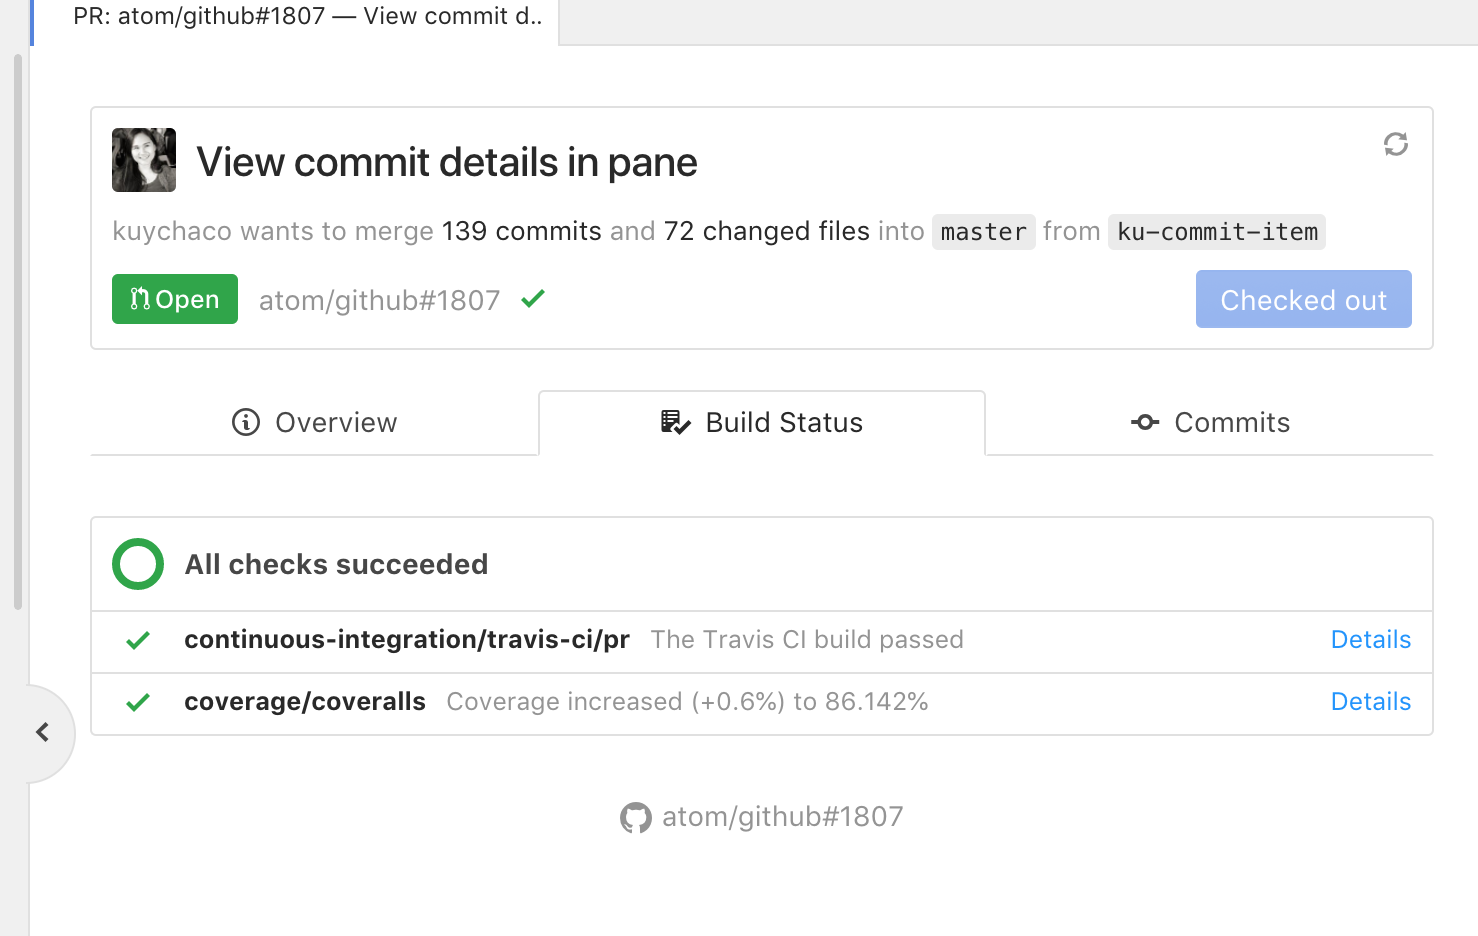The height and width of the screenshot is (936, 1478).
Task: Switch to the Commits tab
Action: tap(1209, 423)
